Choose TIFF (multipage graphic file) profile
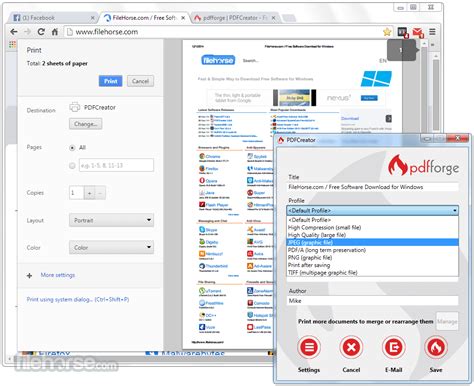Image resolution: width=474 pixels, height=386 pixels. tap(372, 272)
